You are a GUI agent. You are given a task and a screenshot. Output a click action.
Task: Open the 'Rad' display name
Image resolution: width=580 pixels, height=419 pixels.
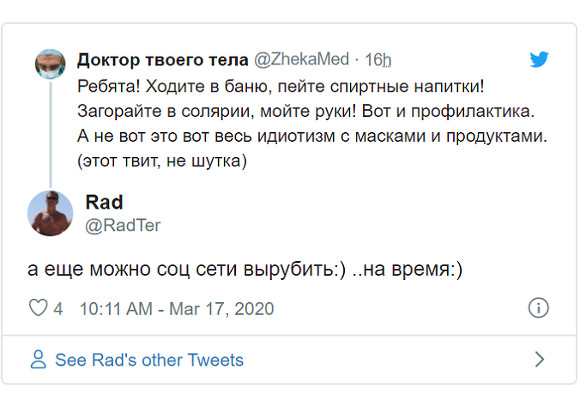104,202
